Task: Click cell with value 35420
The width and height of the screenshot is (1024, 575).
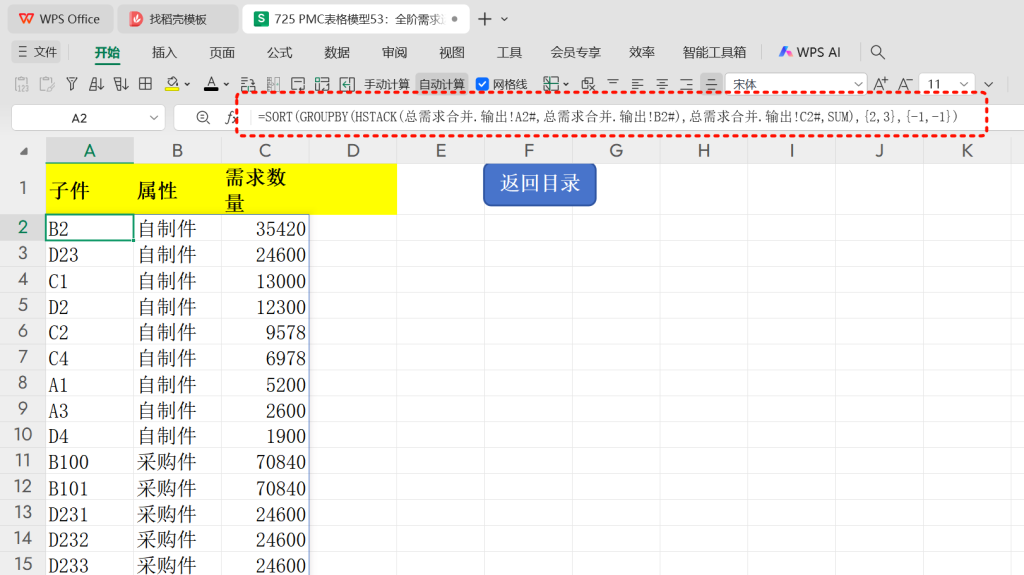Action: click(265, 229)
